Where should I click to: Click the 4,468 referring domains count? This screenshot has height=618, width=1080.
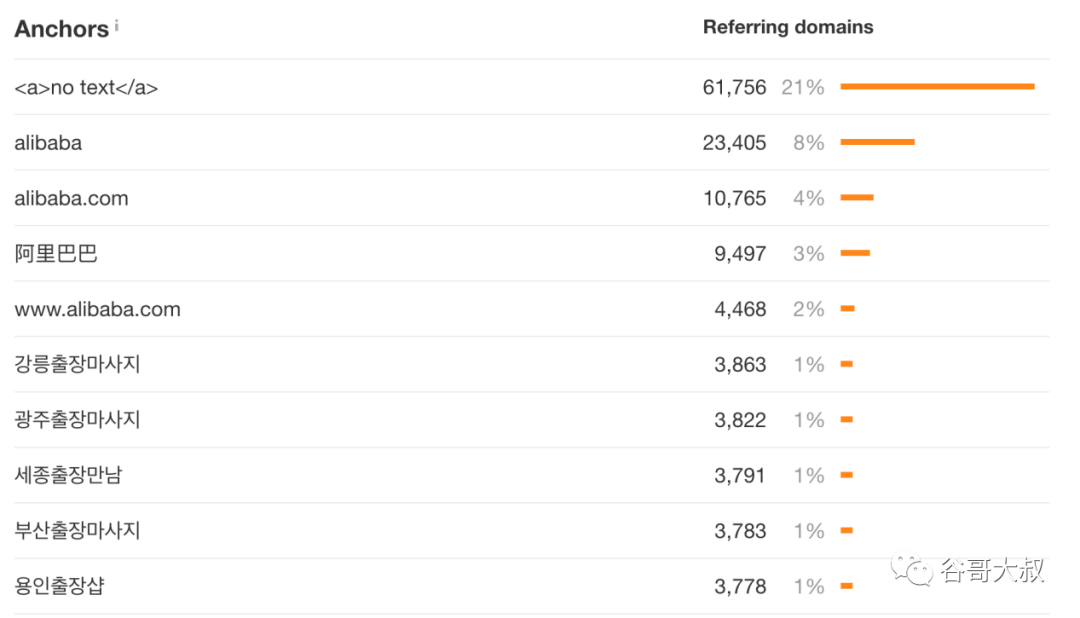coord(740,309)
